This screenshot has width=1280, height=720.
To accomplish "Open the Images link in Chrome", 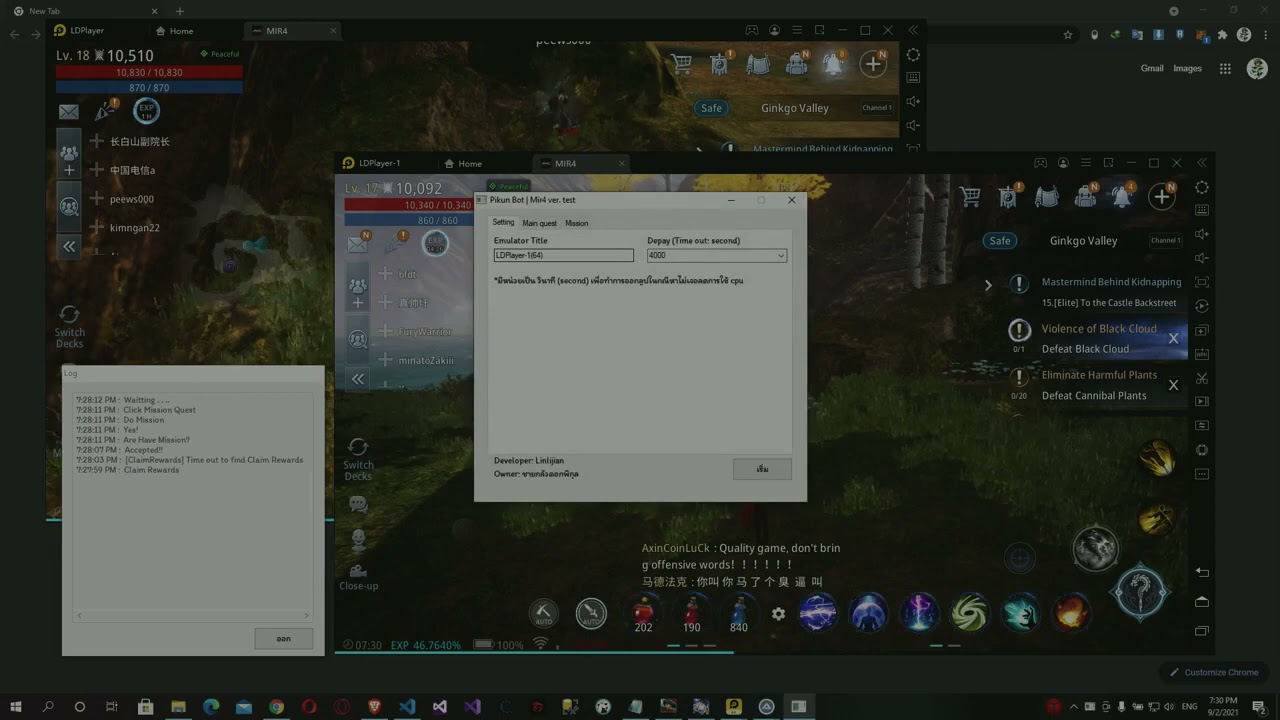I will pos(1187,68).
